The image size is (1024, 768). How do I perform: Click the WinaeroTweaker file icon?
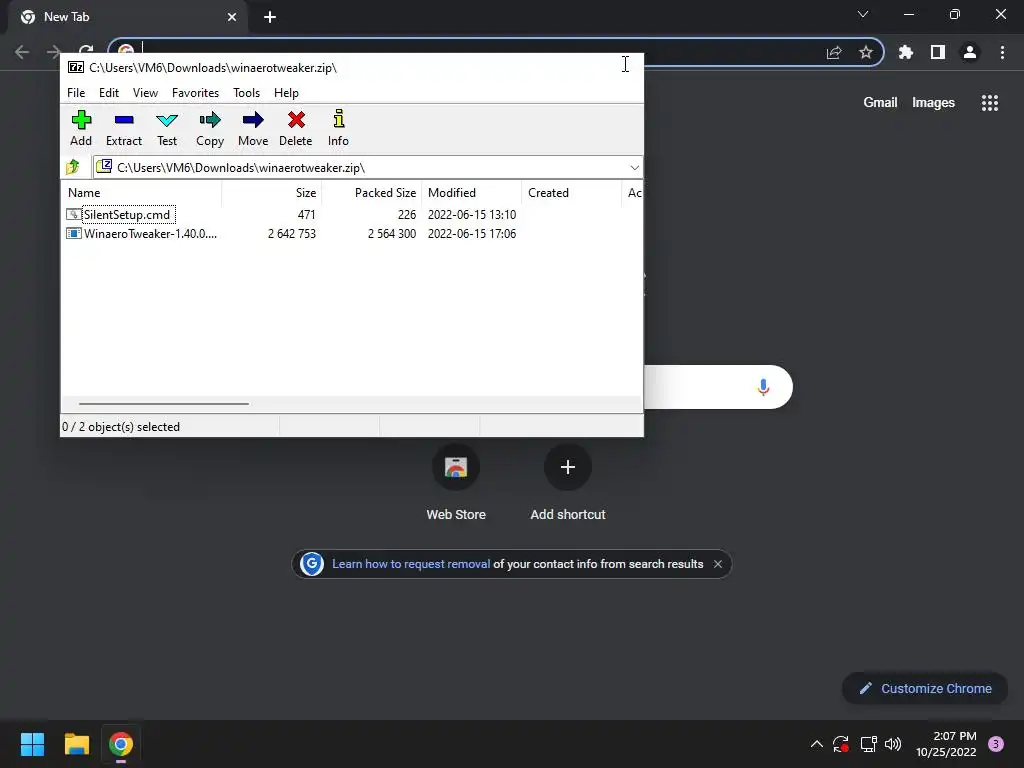click(74, 233)
